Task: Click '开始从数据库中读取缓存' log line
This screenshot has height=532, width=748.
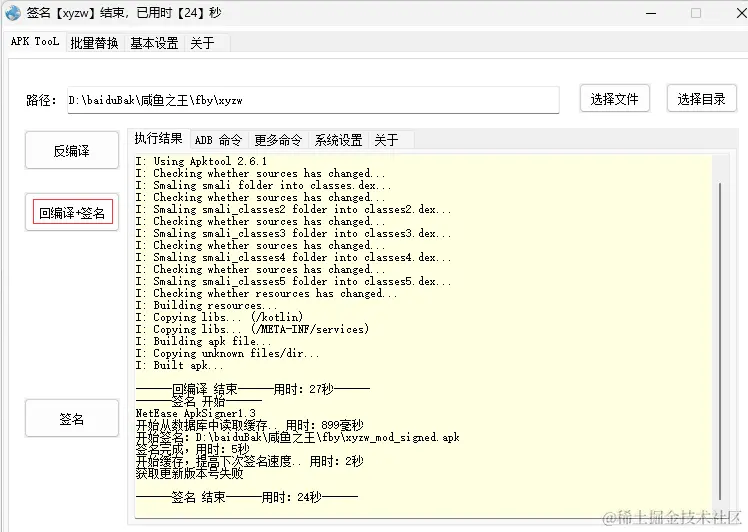Action: pos(249,425)
